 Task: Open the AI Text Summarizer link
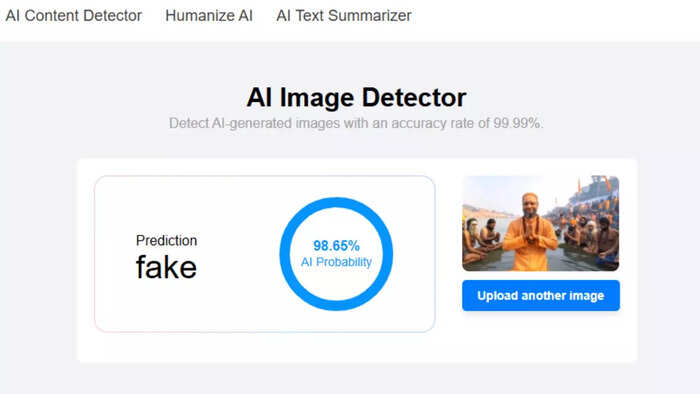click(x=344, y=16)
